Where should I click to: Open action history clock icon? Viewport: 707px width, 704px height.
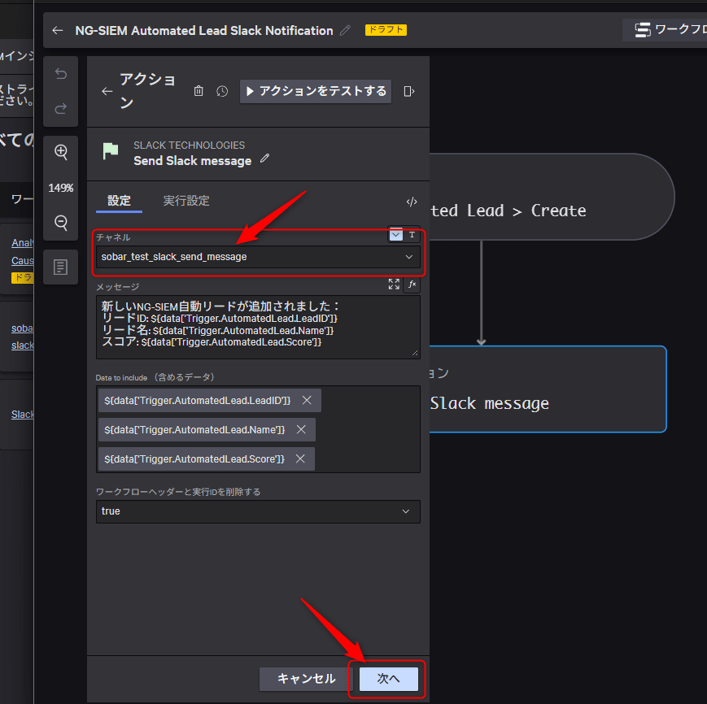(x=222, y=92)
